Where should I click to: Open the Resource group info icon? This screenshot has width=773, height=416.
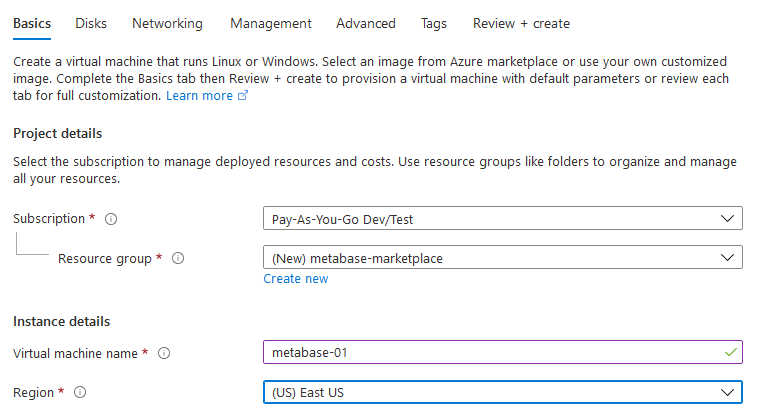[178, 258]
